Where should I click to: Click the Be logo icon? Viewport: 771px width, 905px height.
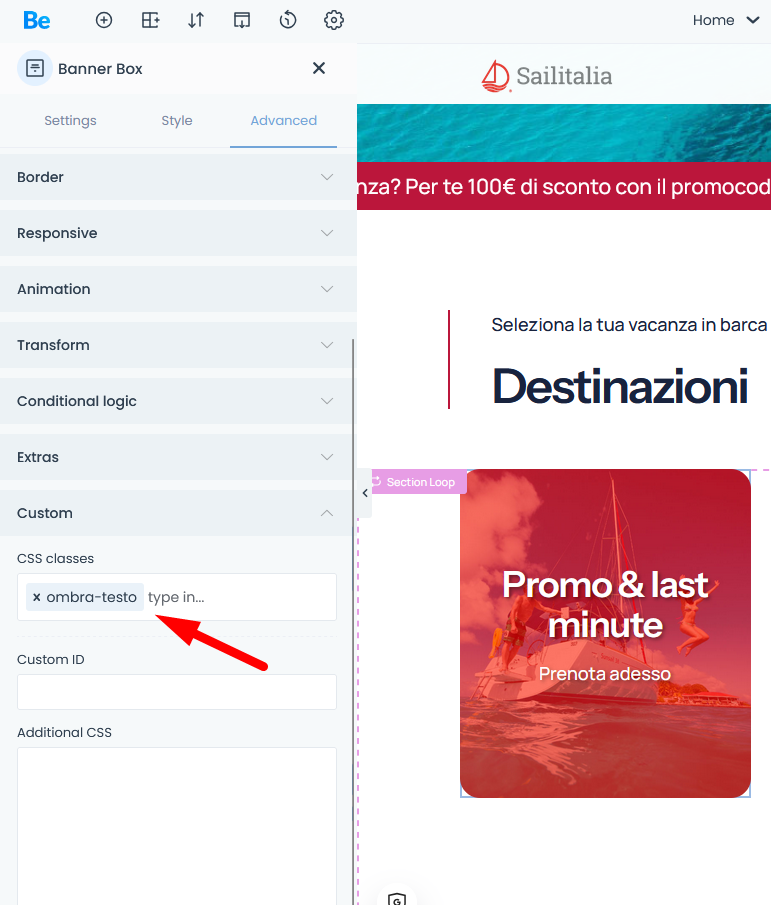[36, 20]
